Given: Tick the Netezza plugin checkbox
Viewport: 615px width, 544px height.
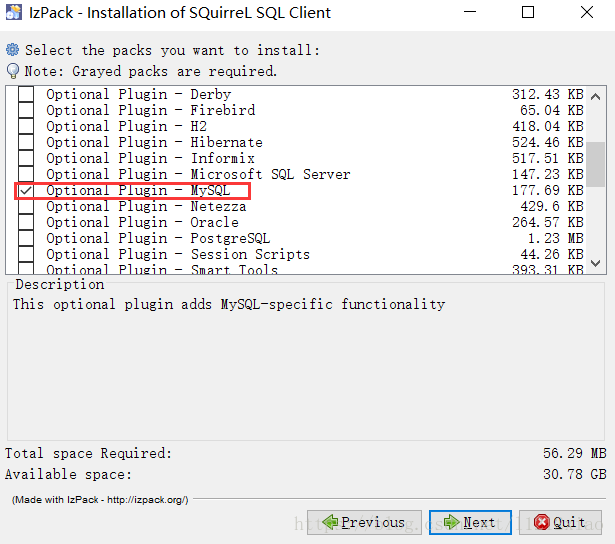Looking at the screenshot, I should 26,207.
